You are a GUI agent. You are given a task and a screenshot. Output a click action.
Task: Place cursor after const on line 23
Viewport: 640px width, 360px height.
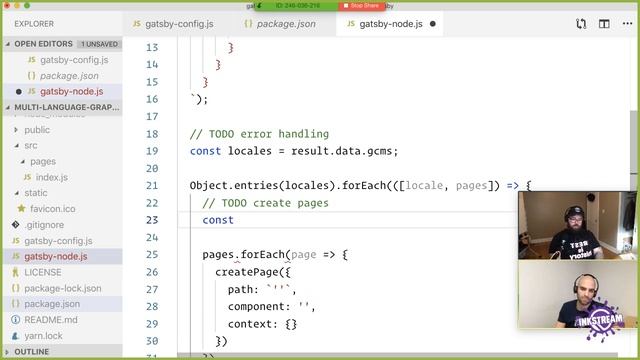click(234, 220)
